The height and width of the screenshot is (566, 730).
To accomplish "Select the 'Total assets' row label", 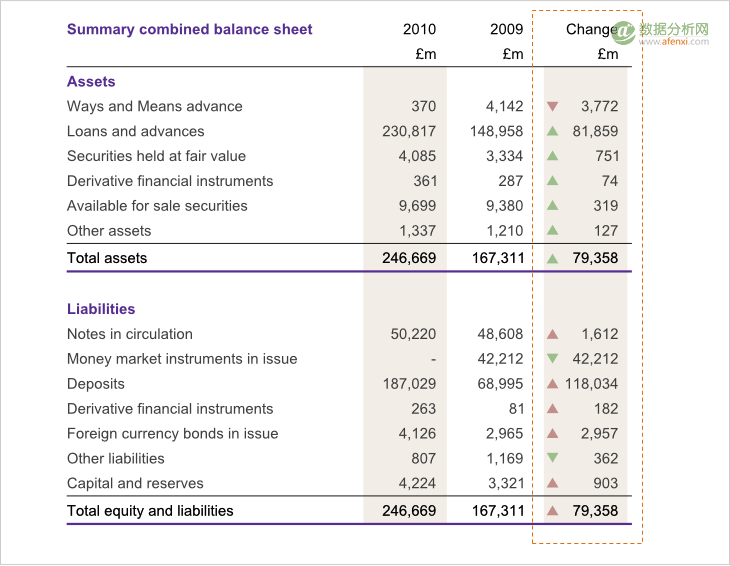I will click(x=107, y=258).
